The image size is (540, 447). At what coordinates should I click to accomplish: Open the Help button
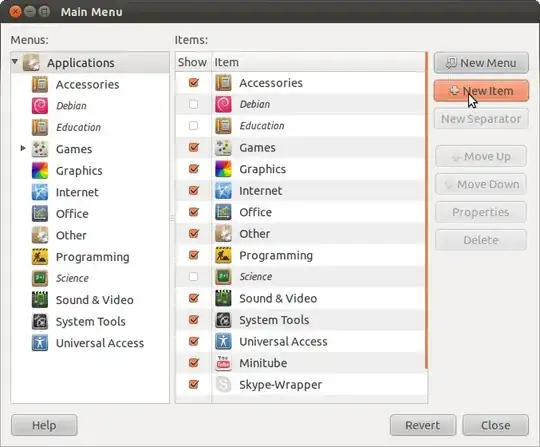[x=44, y=425]
